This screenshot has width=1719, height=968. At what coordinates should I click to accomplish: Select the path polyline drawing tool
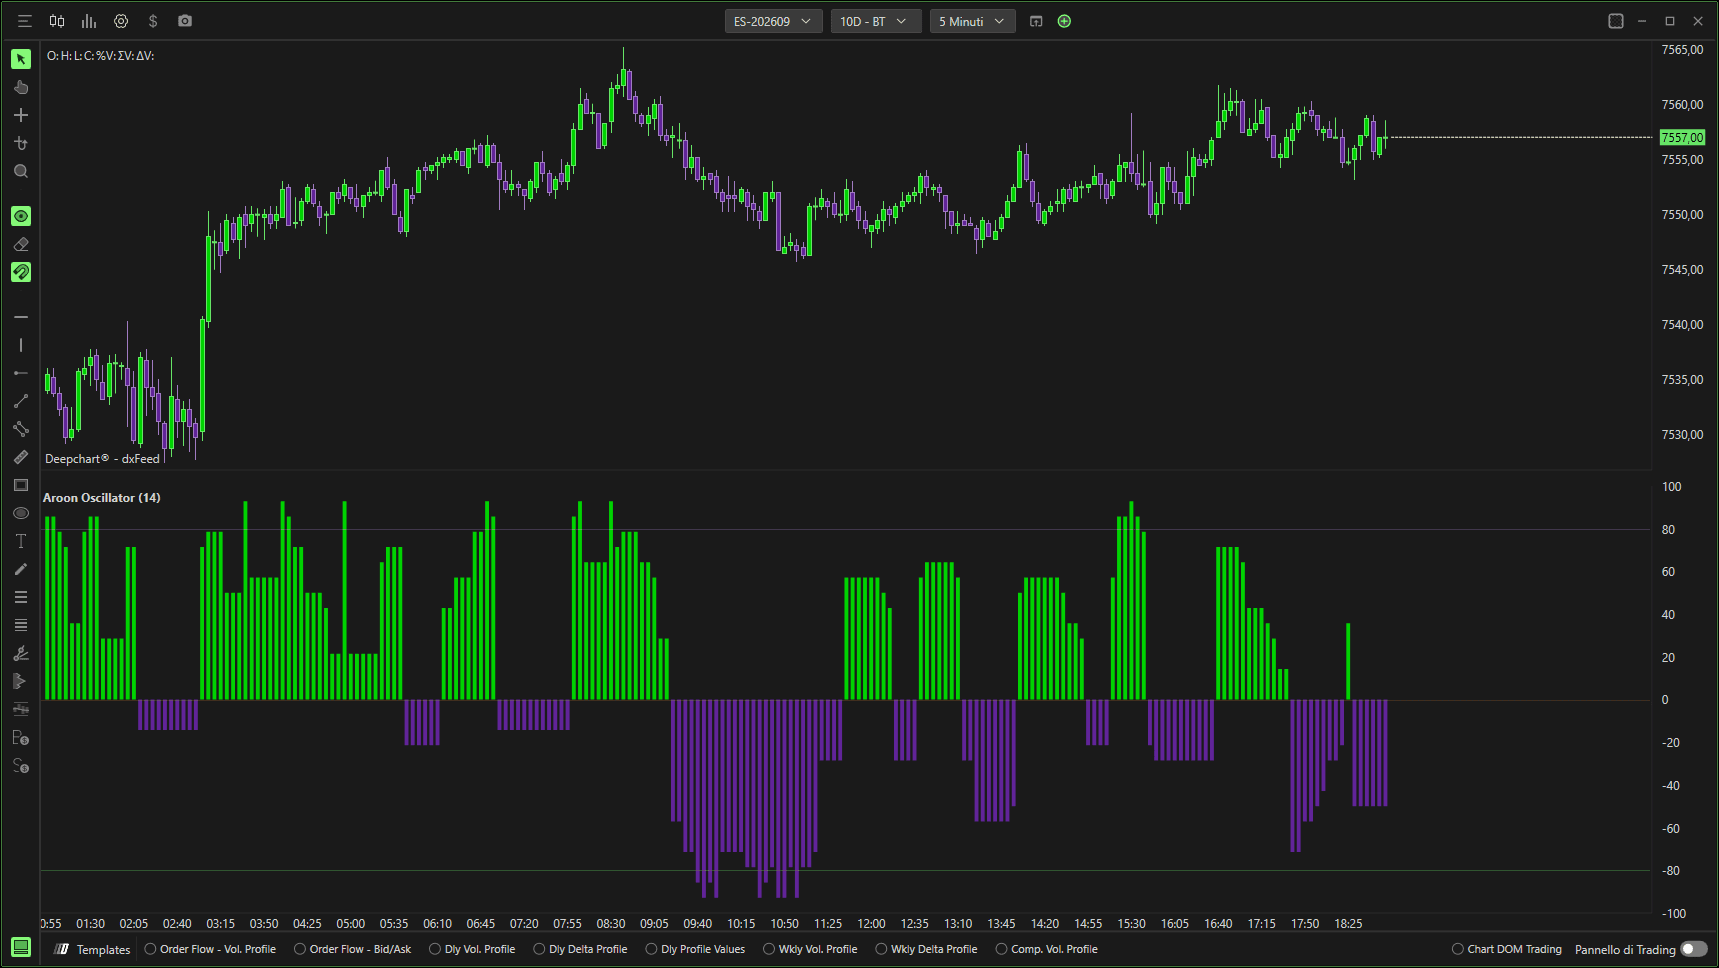[x=21, y=429]
